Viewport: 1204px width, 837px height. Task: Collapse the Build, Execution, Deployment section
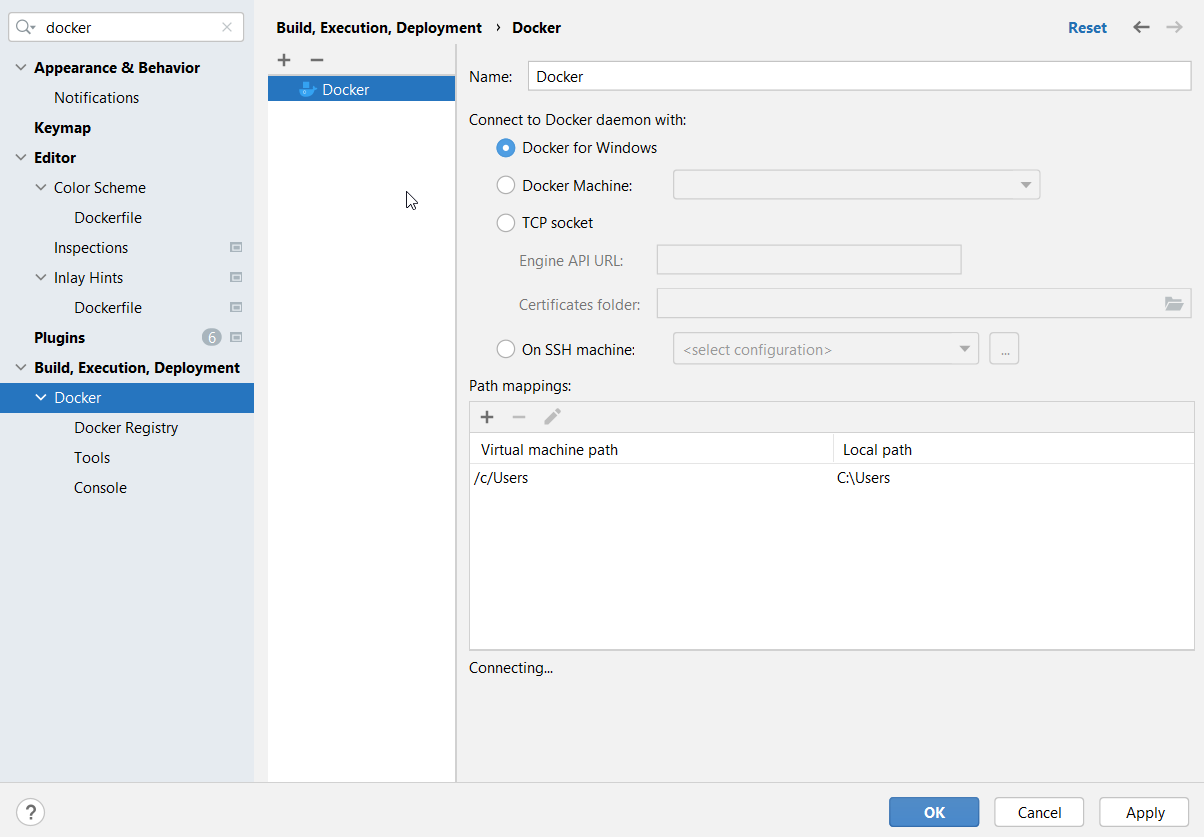tap(18, 367)
